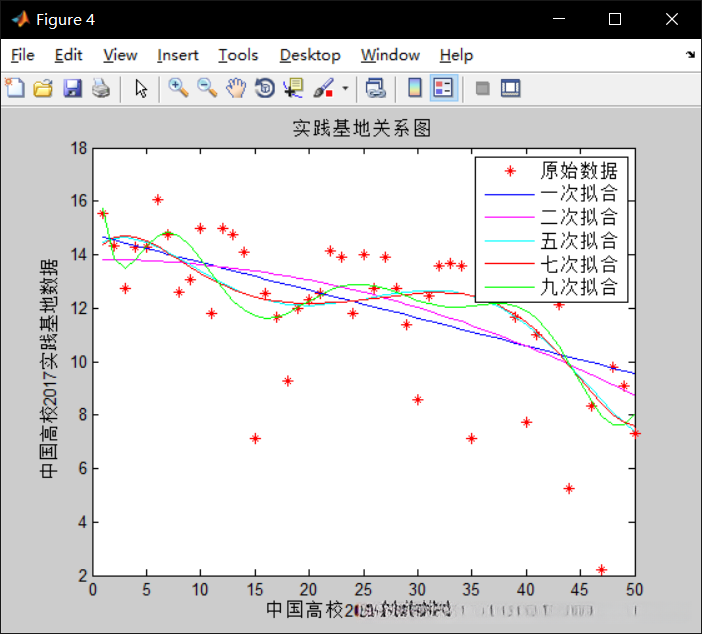
Task: Open the Tools menu
Action: [238, 55]
